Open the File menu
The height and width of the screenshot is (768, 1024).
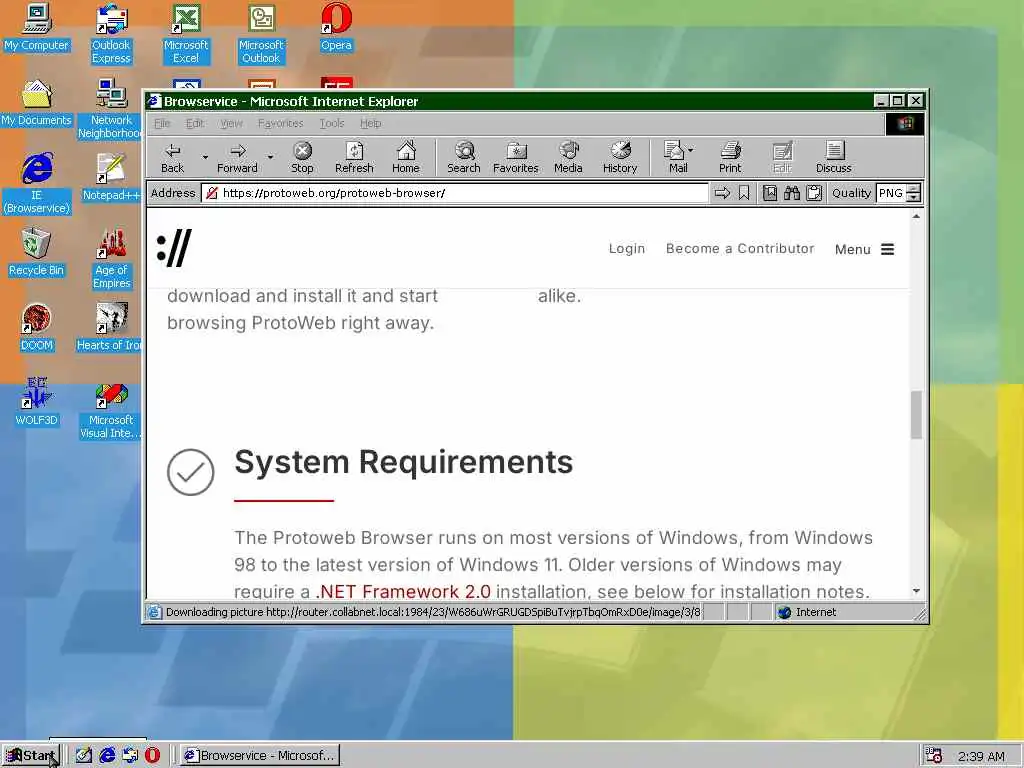coord(162,123)
